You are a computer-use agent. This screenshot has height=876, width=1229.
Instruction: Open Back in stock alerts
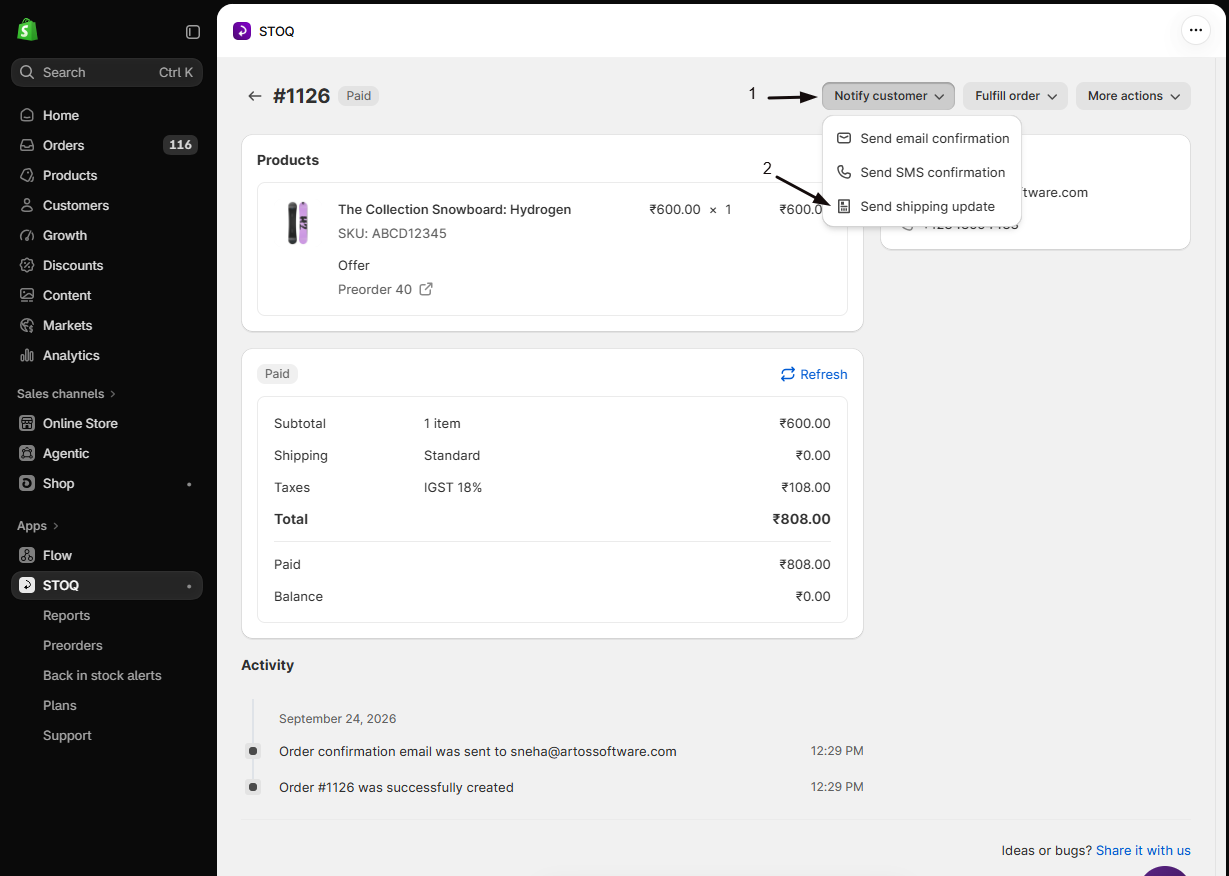point(102,675)
